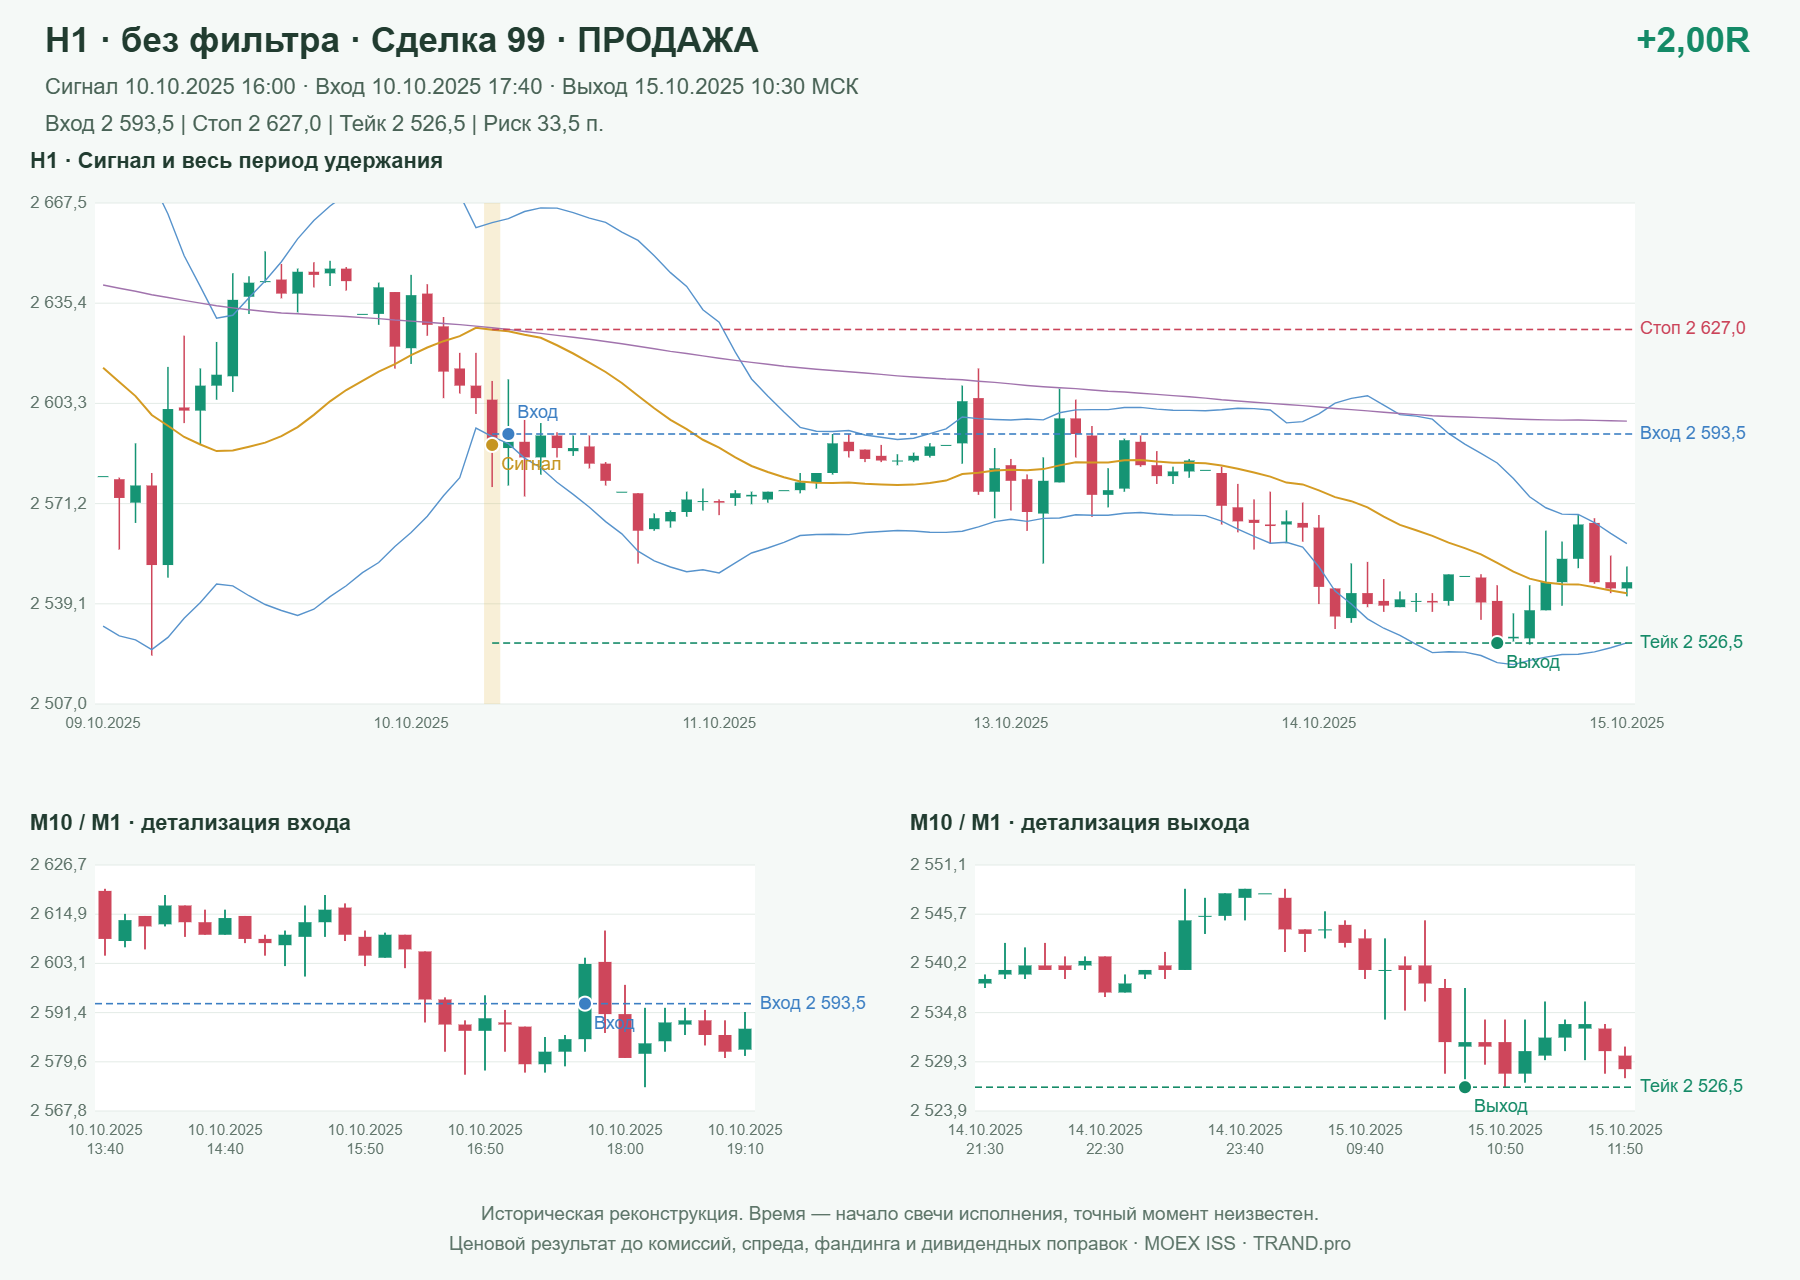1800x1280 pixels.
Task: Click the 2 626,7 price label in entry detail
Action: click(x=58, y=865)
